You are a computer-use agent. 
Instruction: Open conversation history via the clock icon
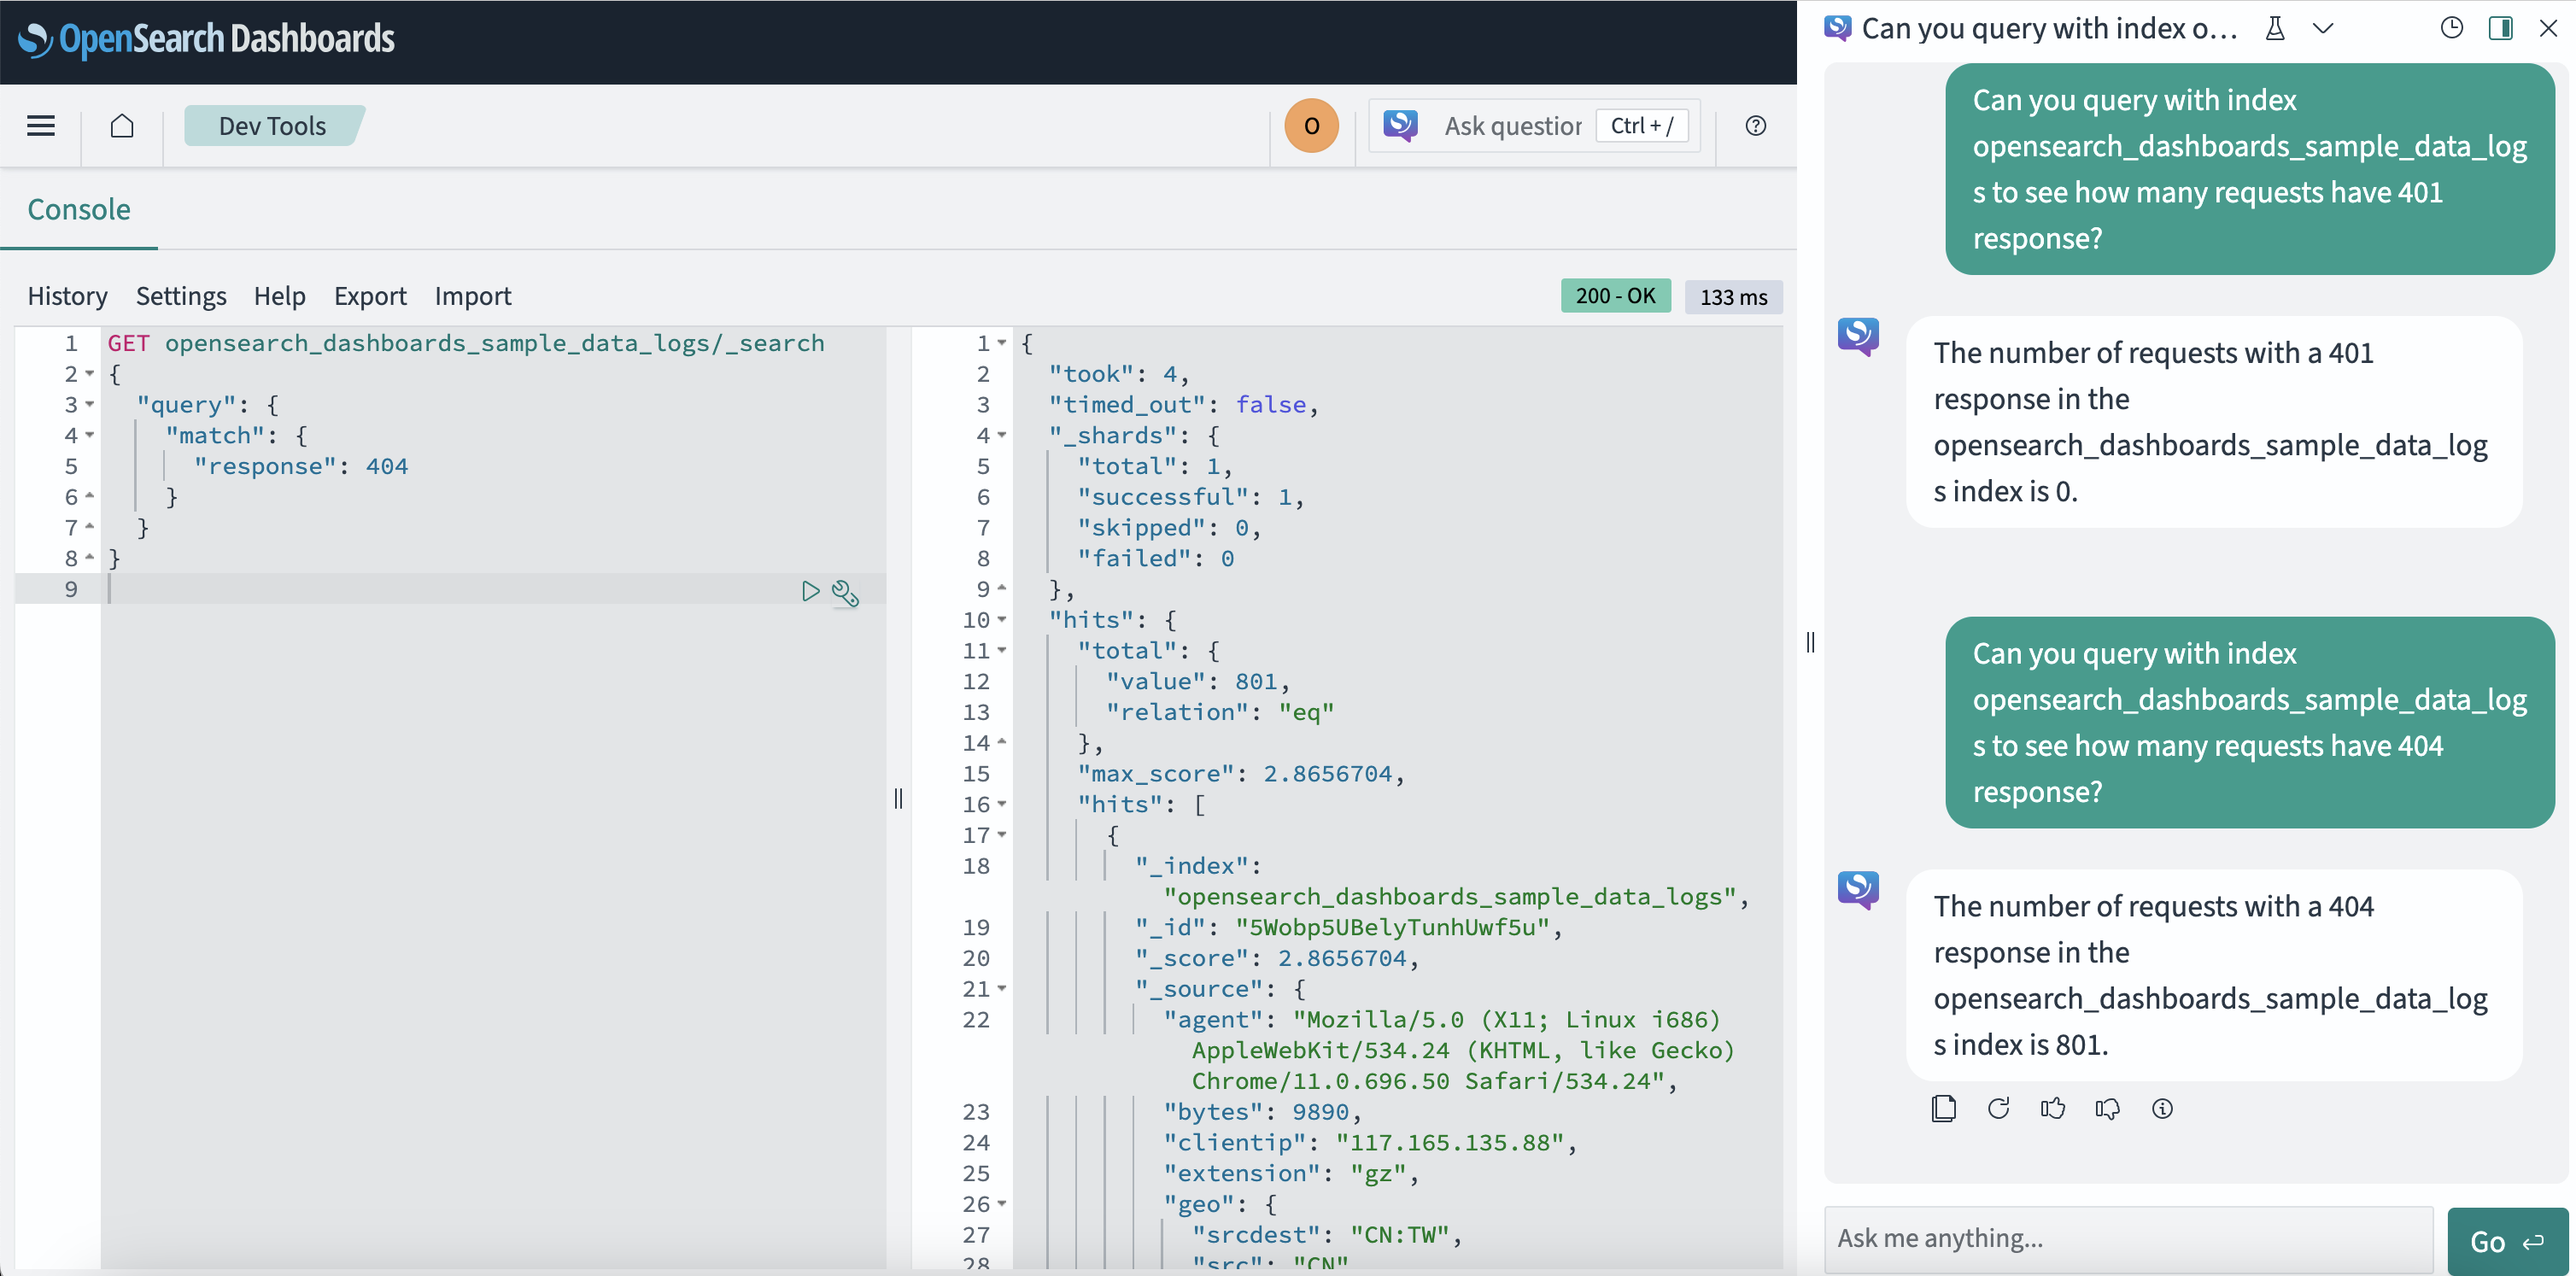(2452, 27)
